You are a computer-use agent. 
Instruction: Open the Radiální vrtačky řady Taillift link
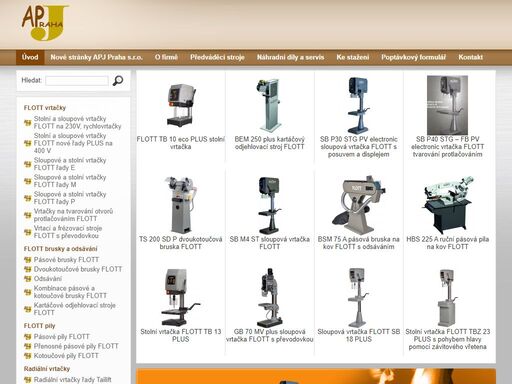click(73, 380)
